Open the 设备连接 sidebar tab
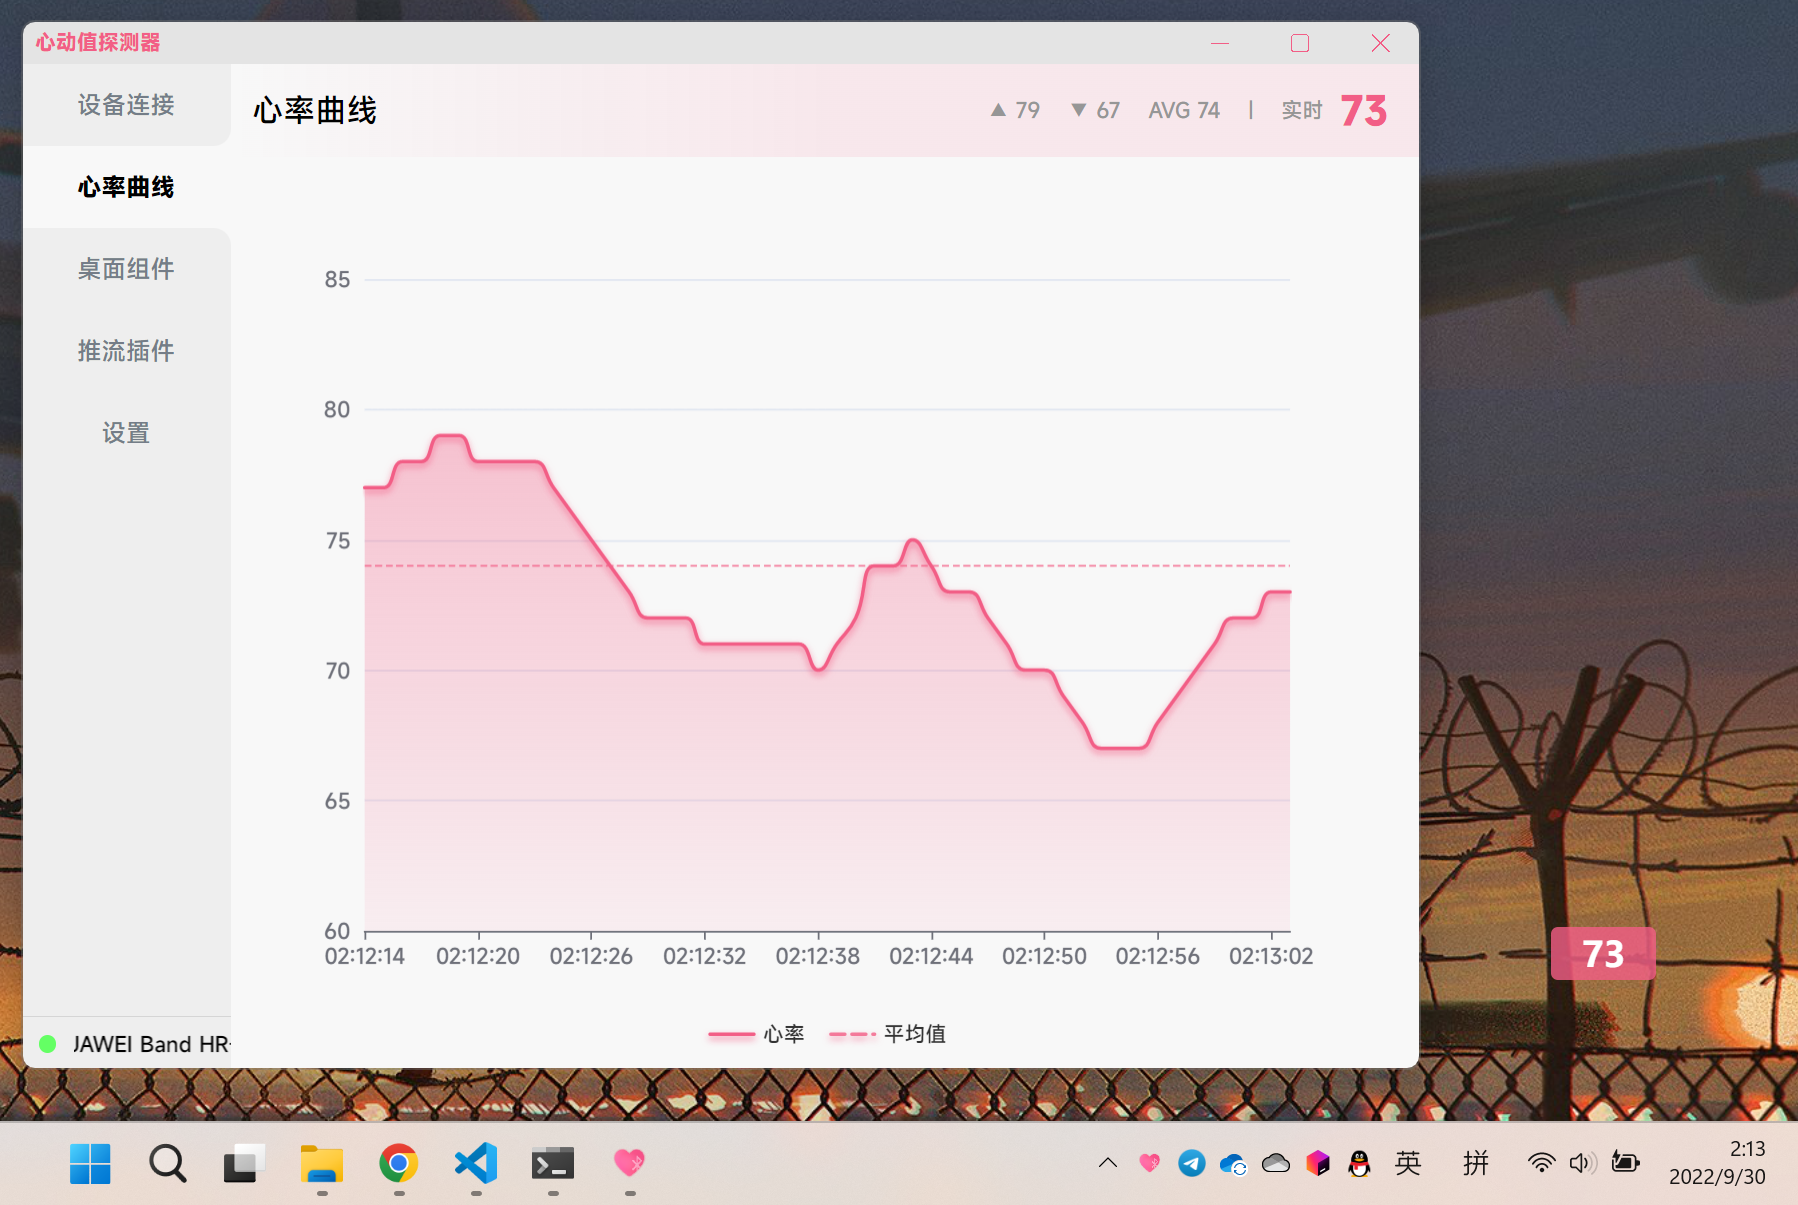 pos(126,105)
